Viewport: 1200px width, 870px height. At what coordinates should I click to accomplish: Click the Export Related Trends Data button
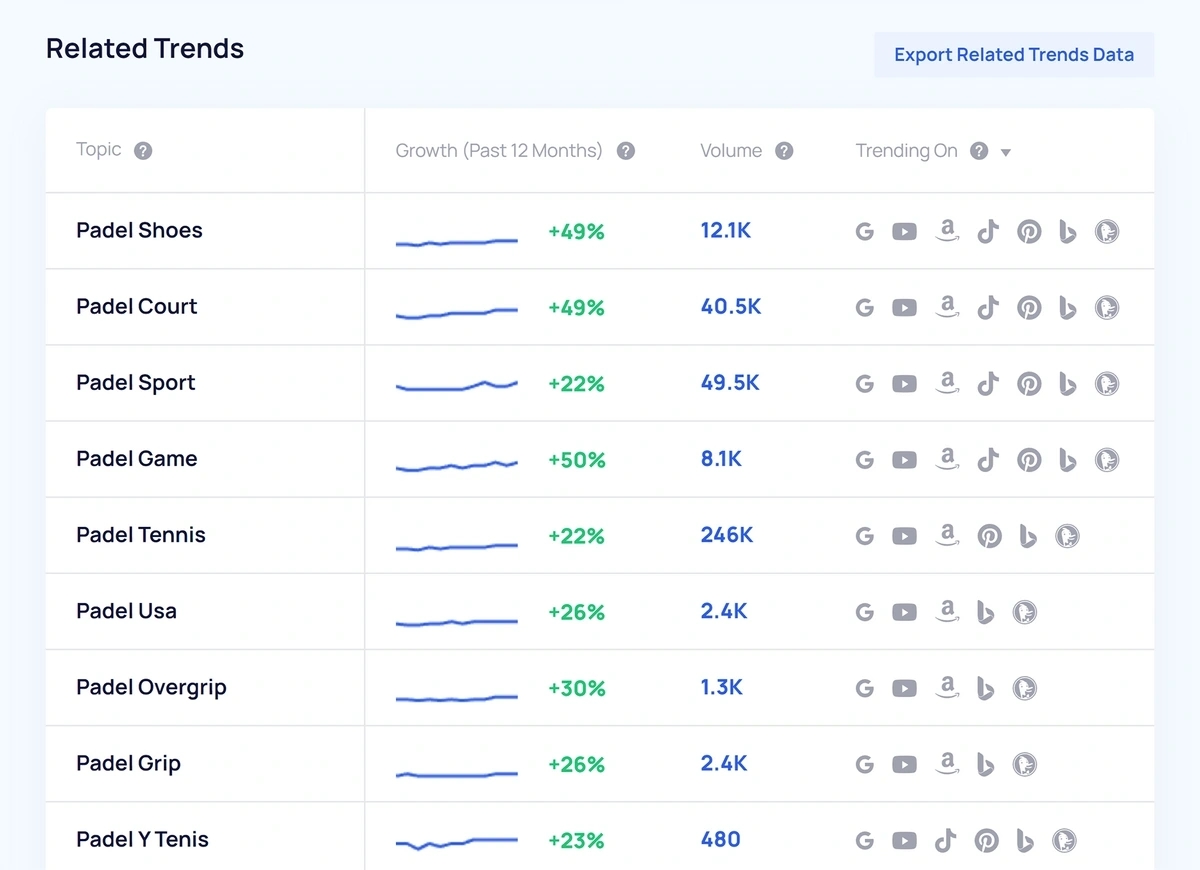1013,55
